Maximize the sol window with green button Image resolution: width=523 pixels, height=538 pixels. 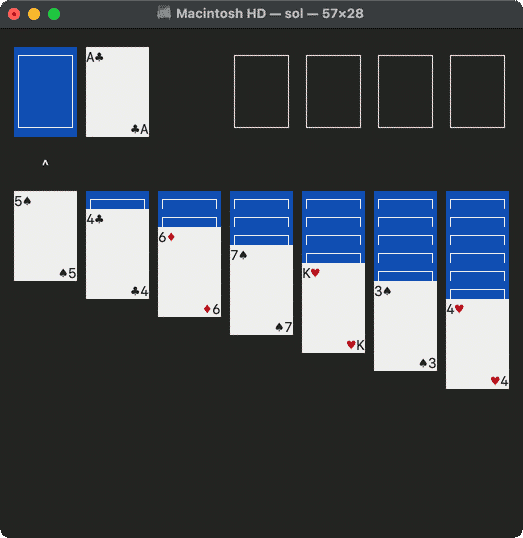coord(54,14)
